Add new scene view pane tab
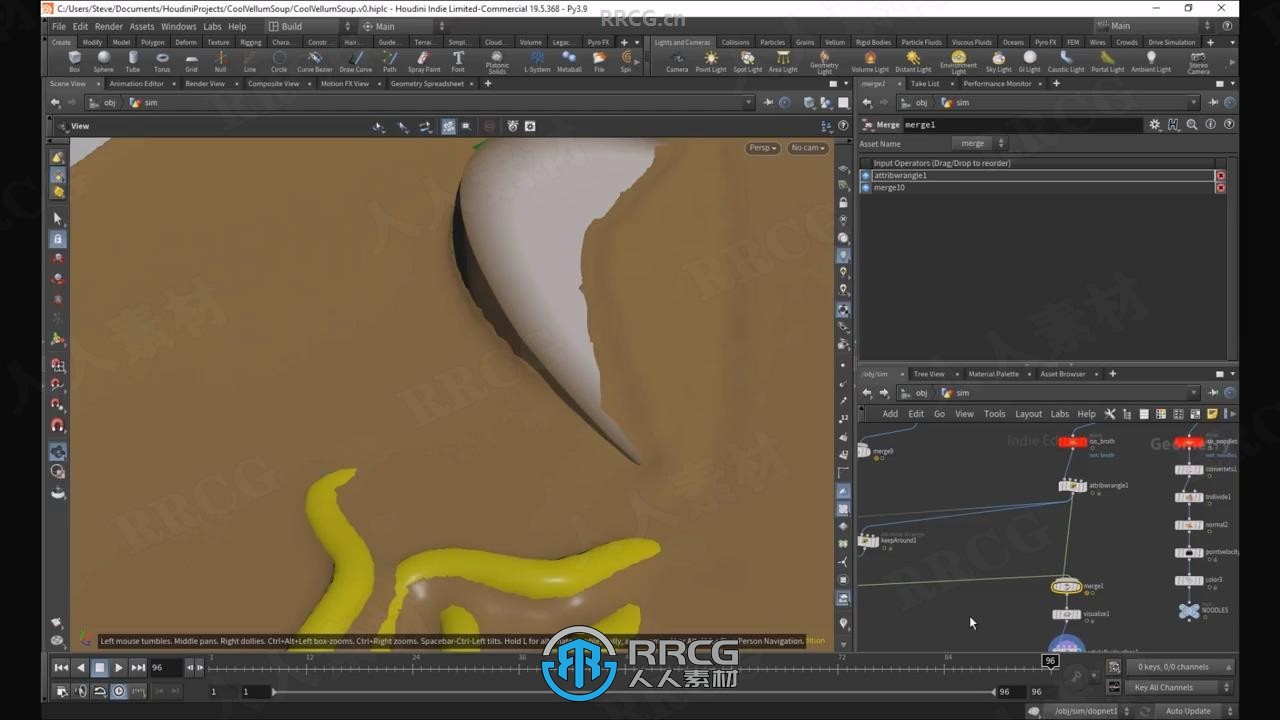1280x720 pixels. [x=488, y=84]
